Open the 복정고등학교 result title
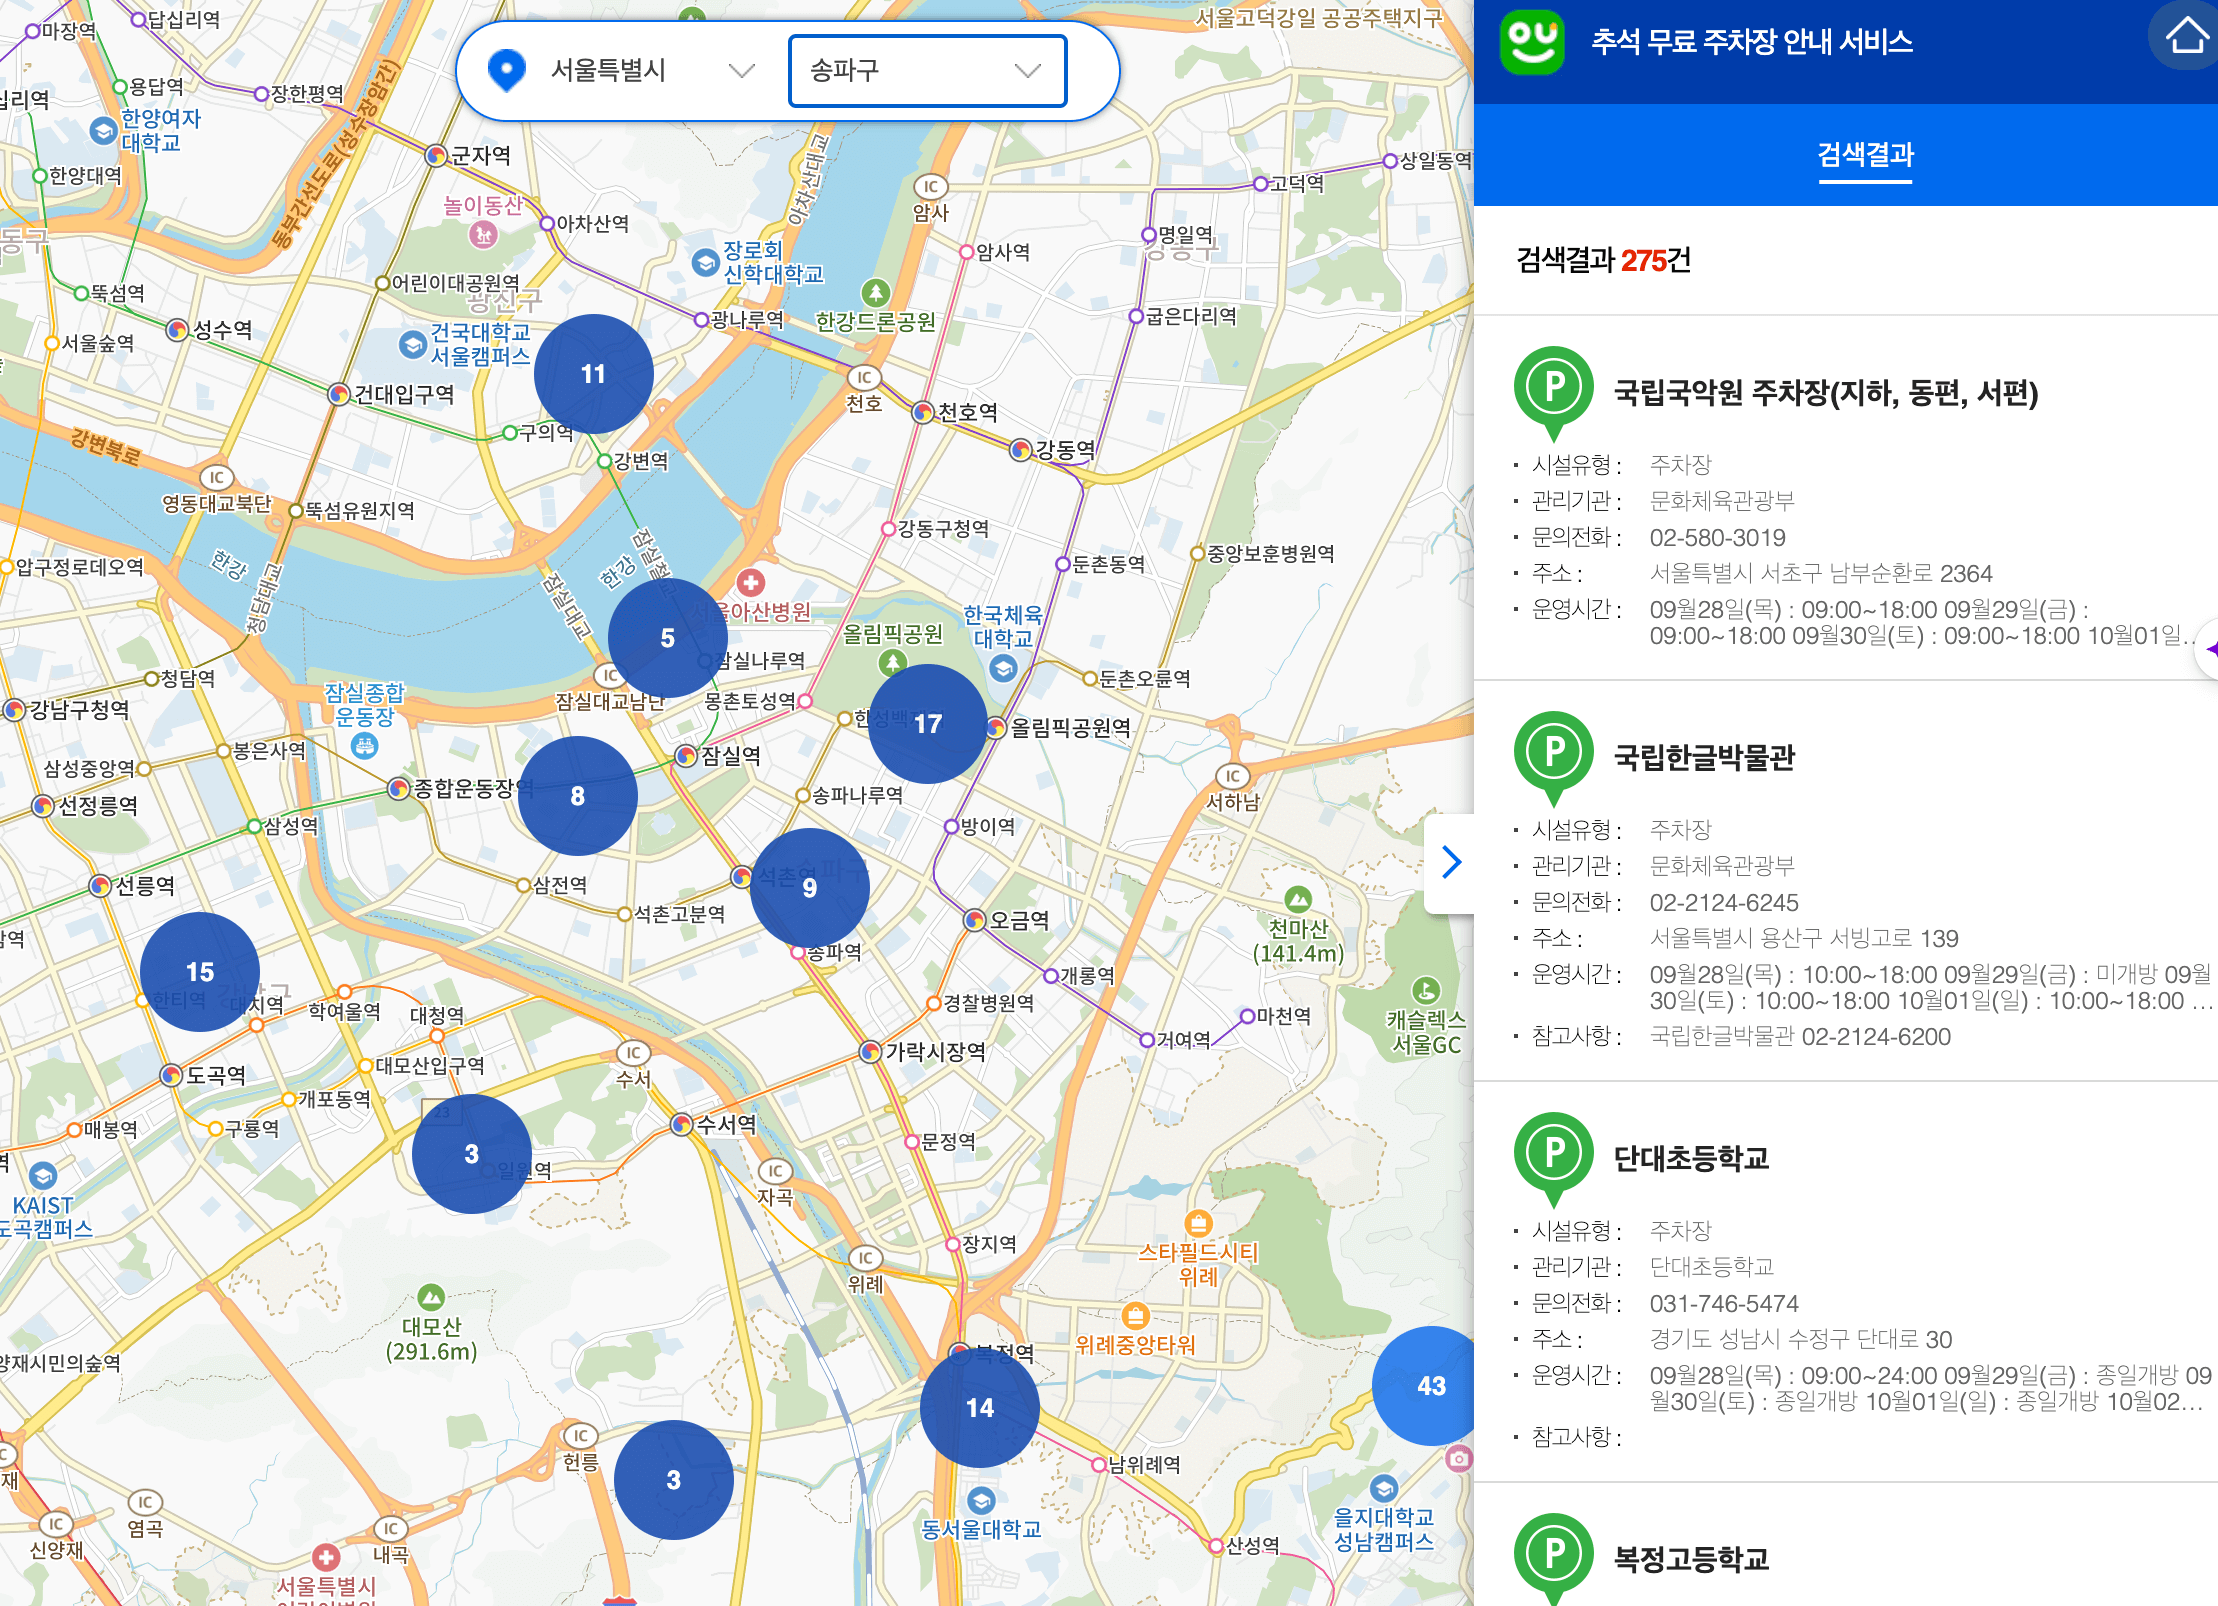2218x1606 pixels. click(x=1692, y=1559)
